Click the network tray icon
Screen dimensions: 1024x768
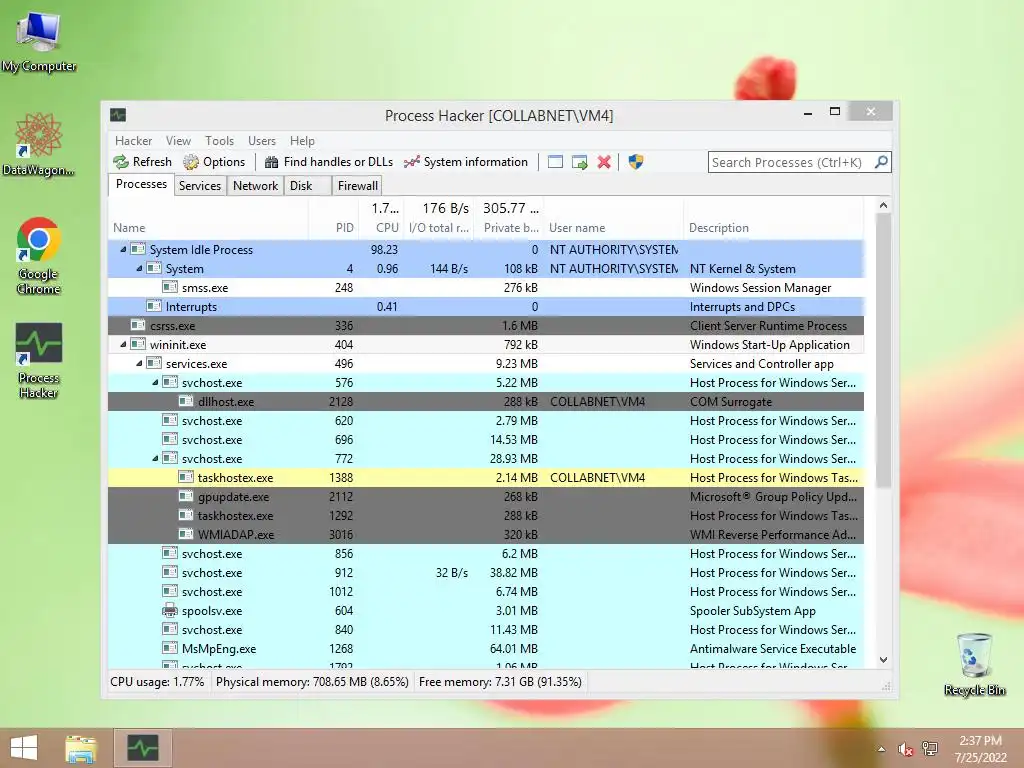(x=930, y=749)
